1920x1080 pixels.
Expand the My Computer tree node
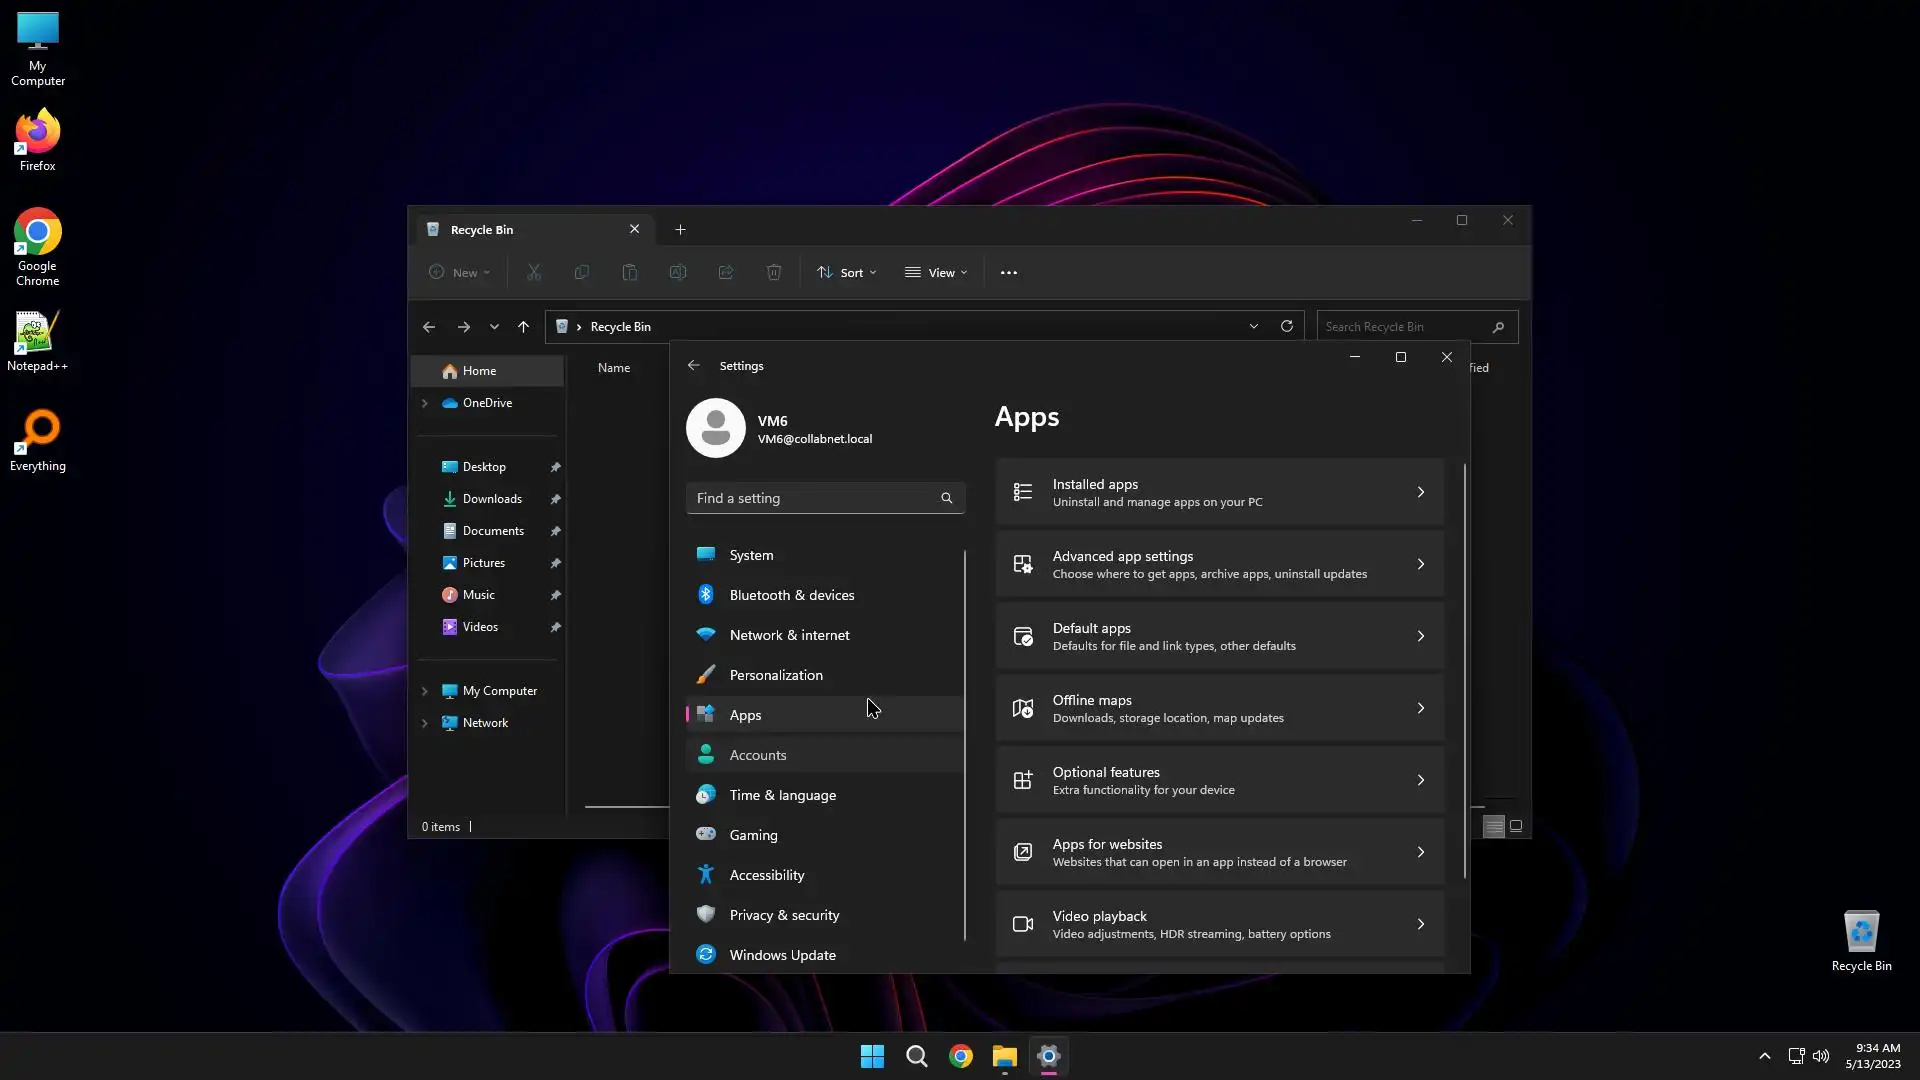(425, 691)
